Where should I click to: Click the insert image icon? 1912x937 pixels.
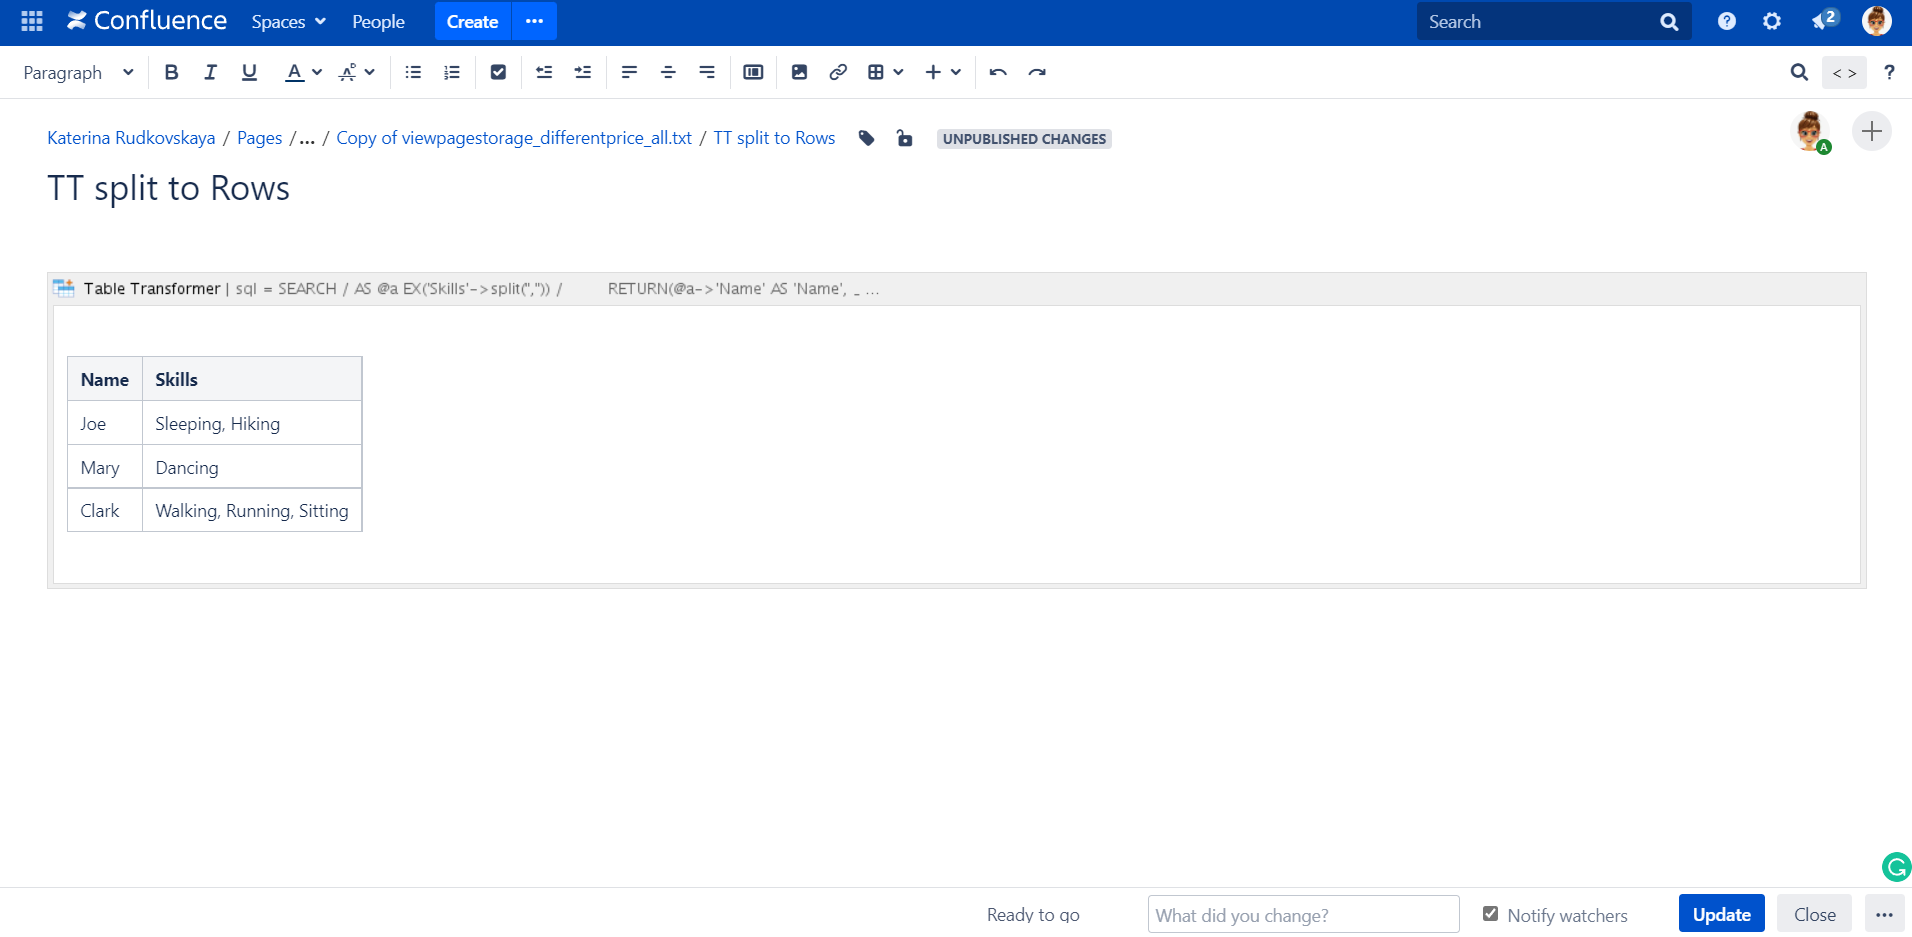click(x=799, y=72)
